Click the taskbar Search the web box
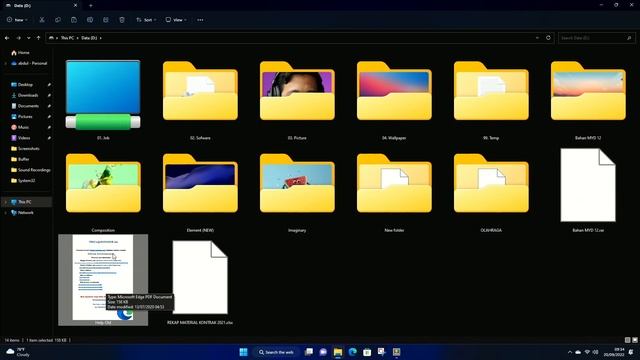Image resolution: width=640 pixels, height=360 pixels. [276, 352]
